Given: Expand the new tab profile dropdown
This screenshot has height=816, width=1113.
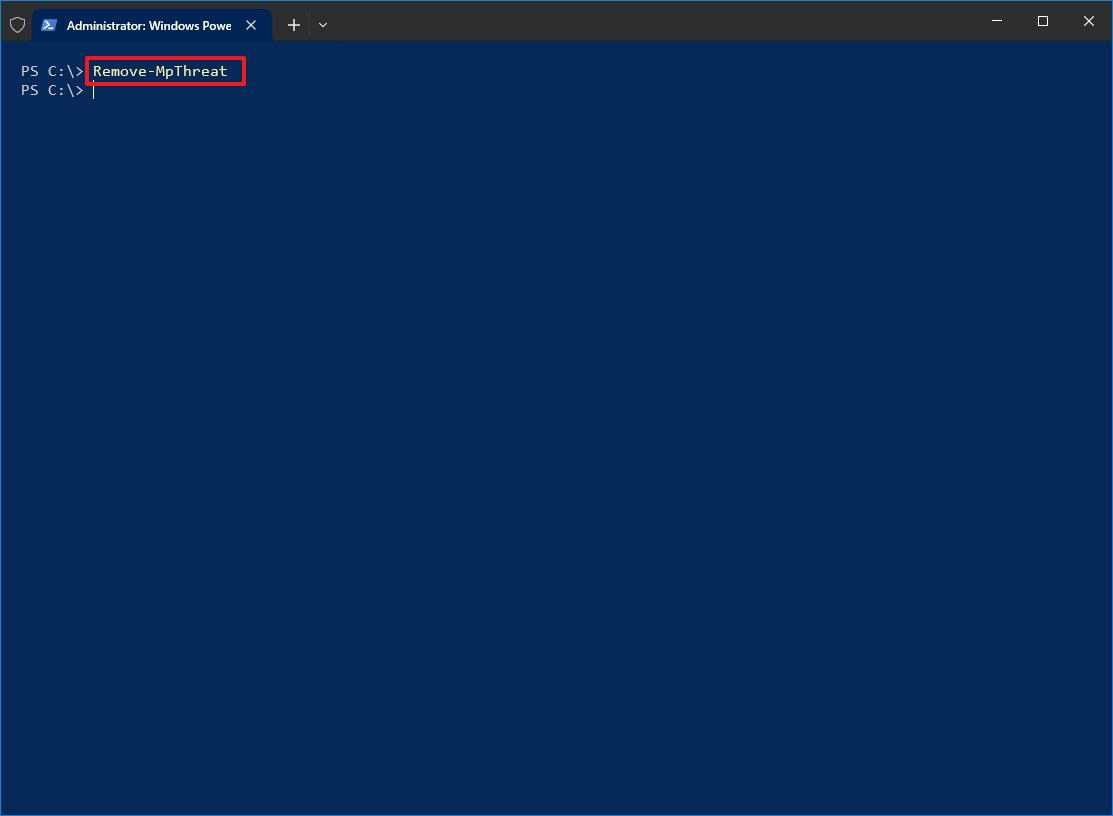Looking at the screenshot, I should 323,26.
